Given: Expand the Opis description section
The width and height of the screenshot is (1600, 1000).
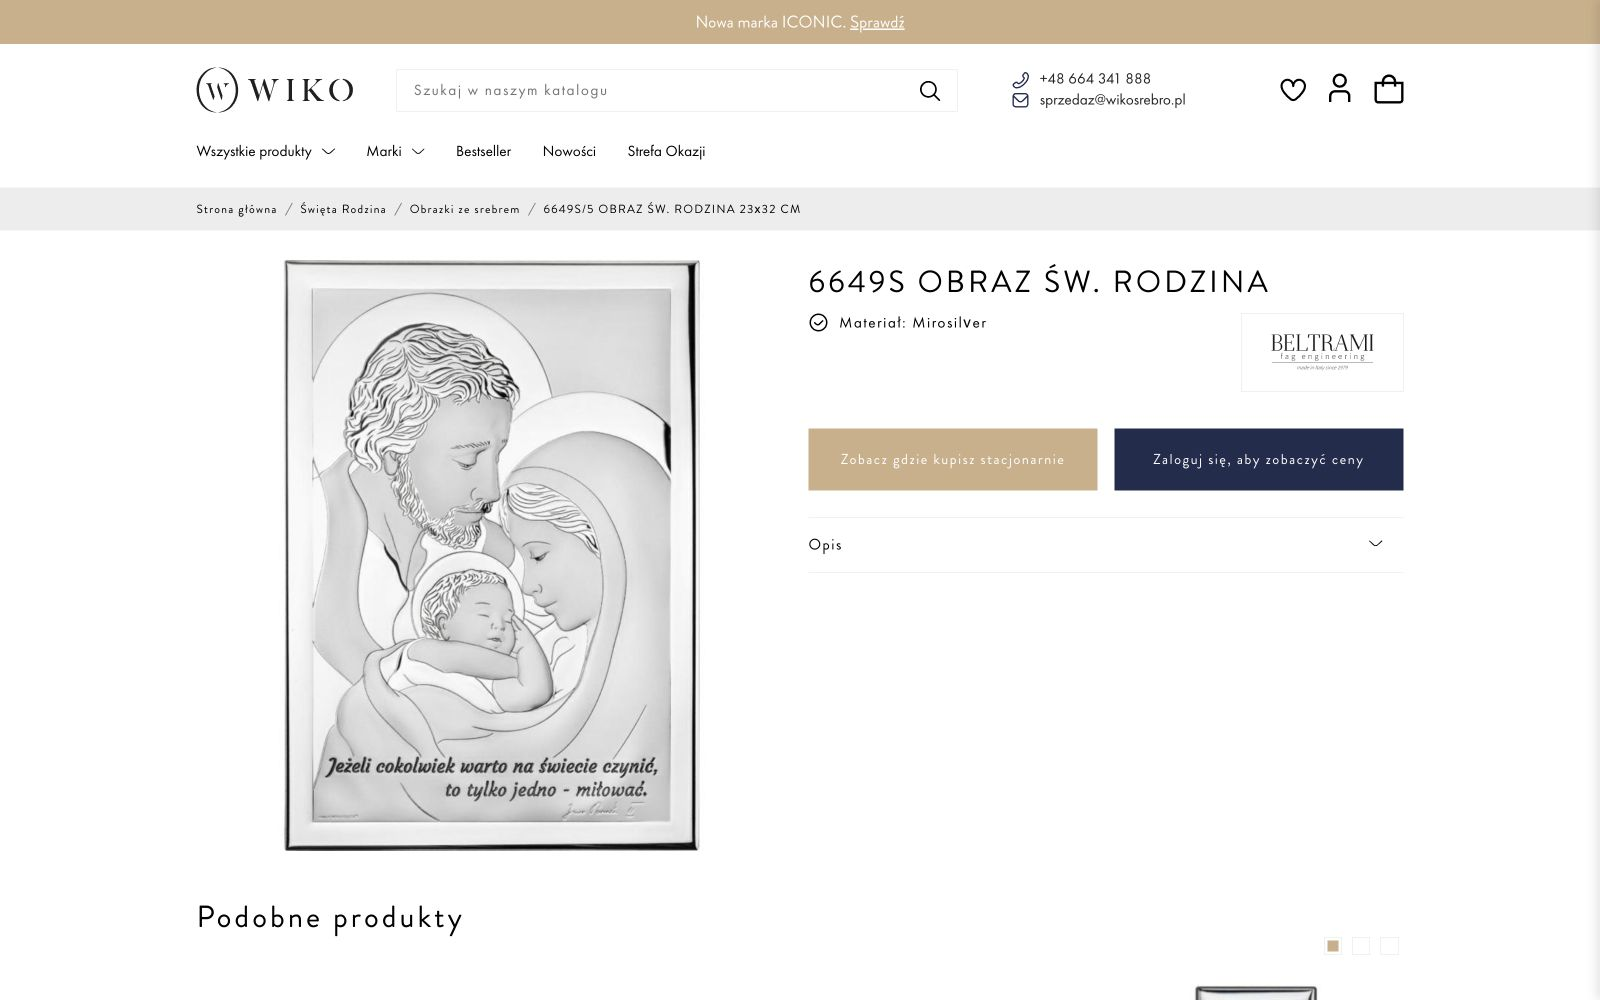Looking at the screenshot, I should [x=1105, y=545].
